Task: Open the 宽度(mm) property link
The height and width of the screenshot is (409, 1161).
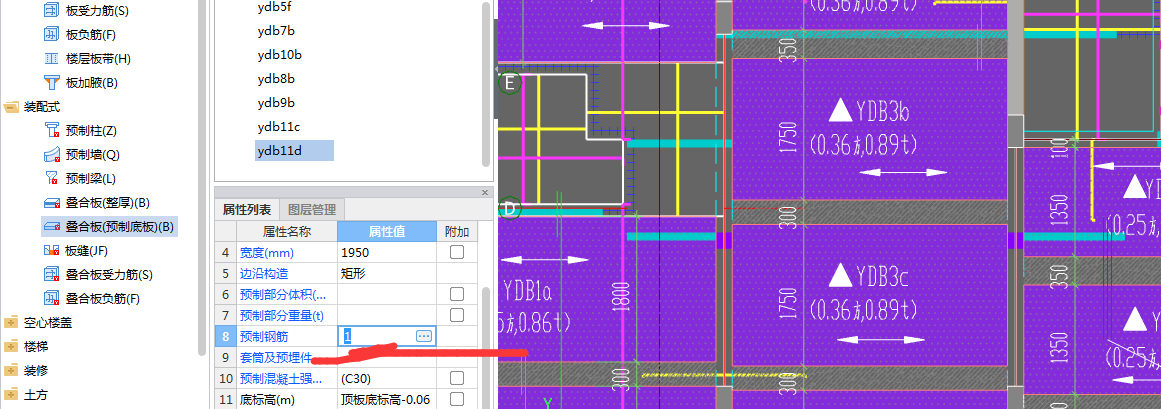Action: click(267, 253)
